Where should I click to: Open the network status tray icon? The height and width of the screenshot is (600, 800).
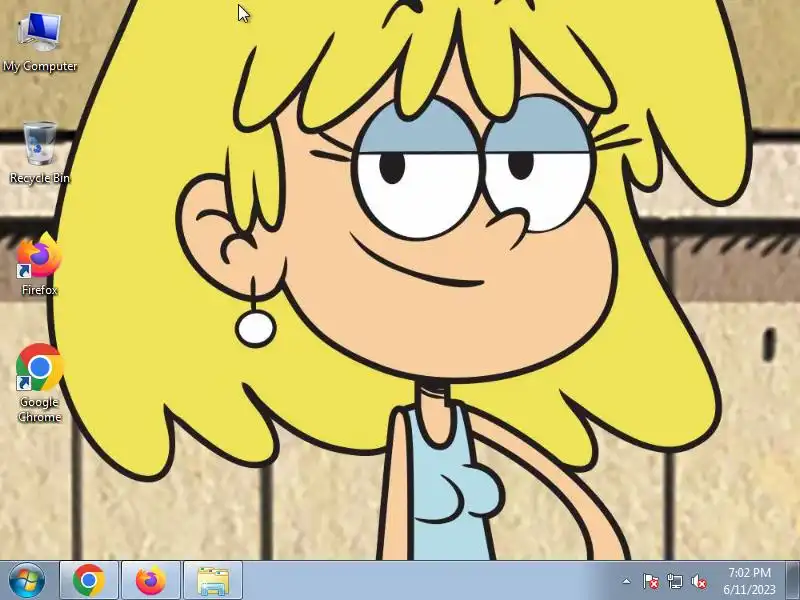pos(674,581)
